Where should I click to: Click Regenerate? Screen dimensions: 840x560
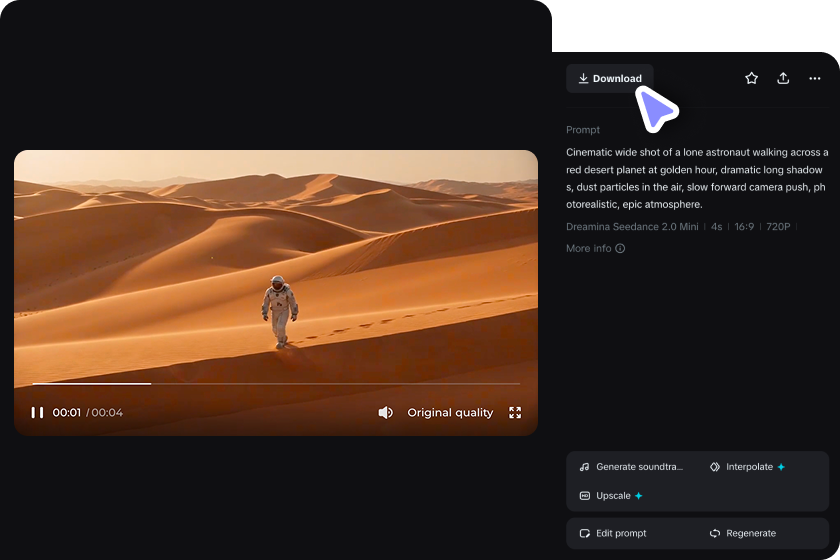(x=742, y=533)
